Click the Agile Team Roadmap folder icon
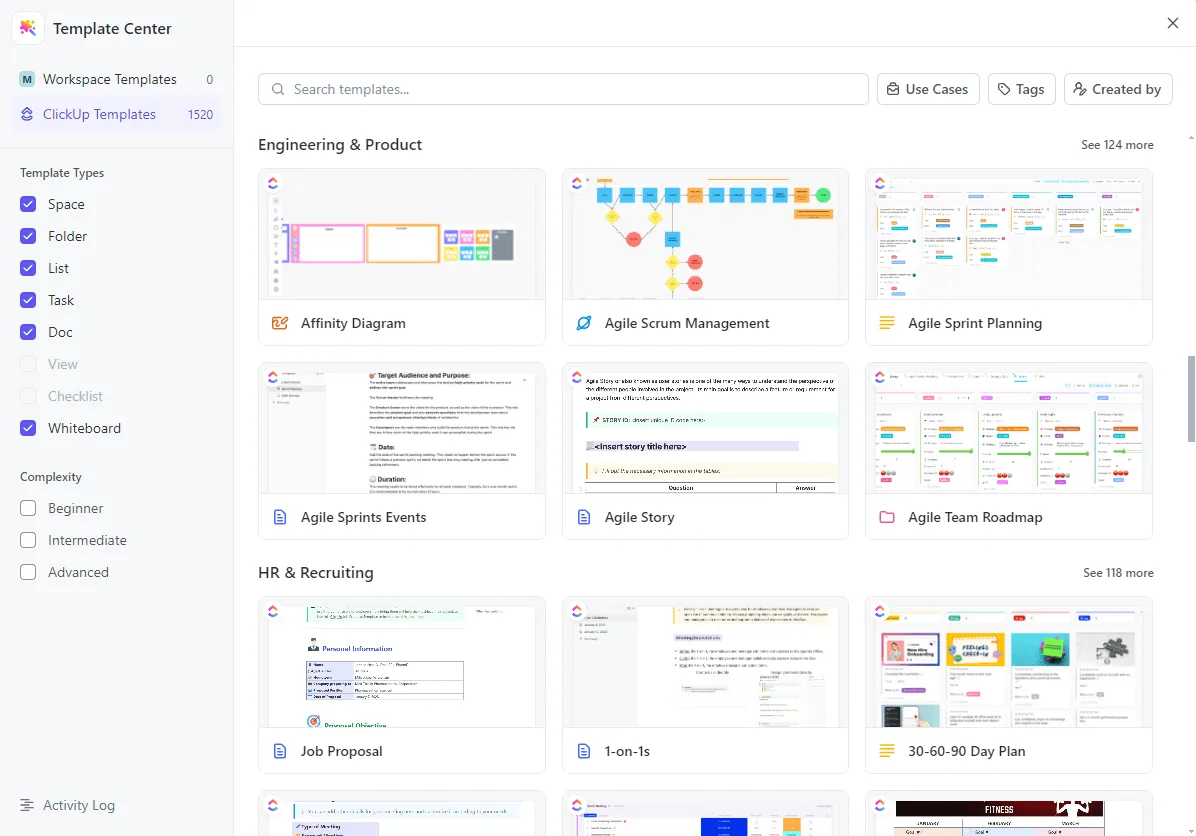Image resolution: width=1196 pixels, height=836 pixels. point(886,517)
